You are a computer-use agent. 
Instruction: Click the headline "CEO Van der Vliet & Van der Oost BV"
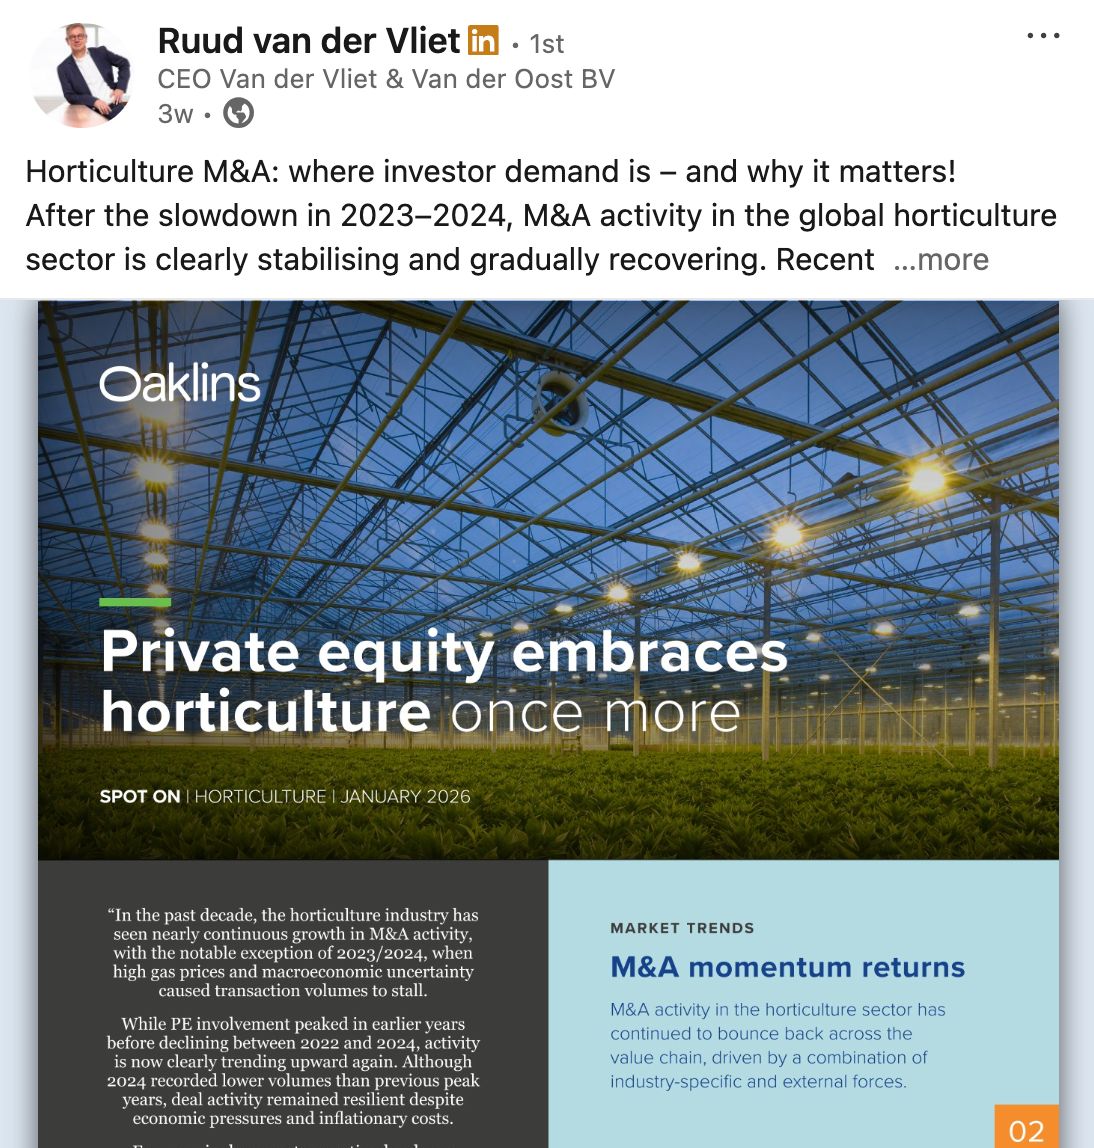[386, 78]
